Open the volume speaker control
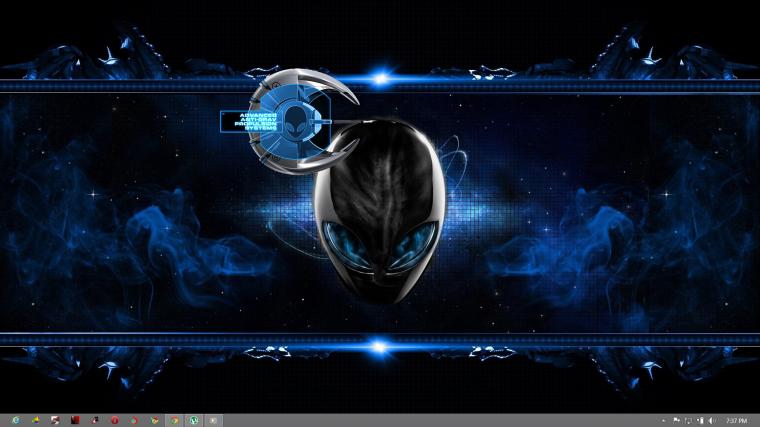This screenshot has height=427, width=760. click(x=712, y=421)
